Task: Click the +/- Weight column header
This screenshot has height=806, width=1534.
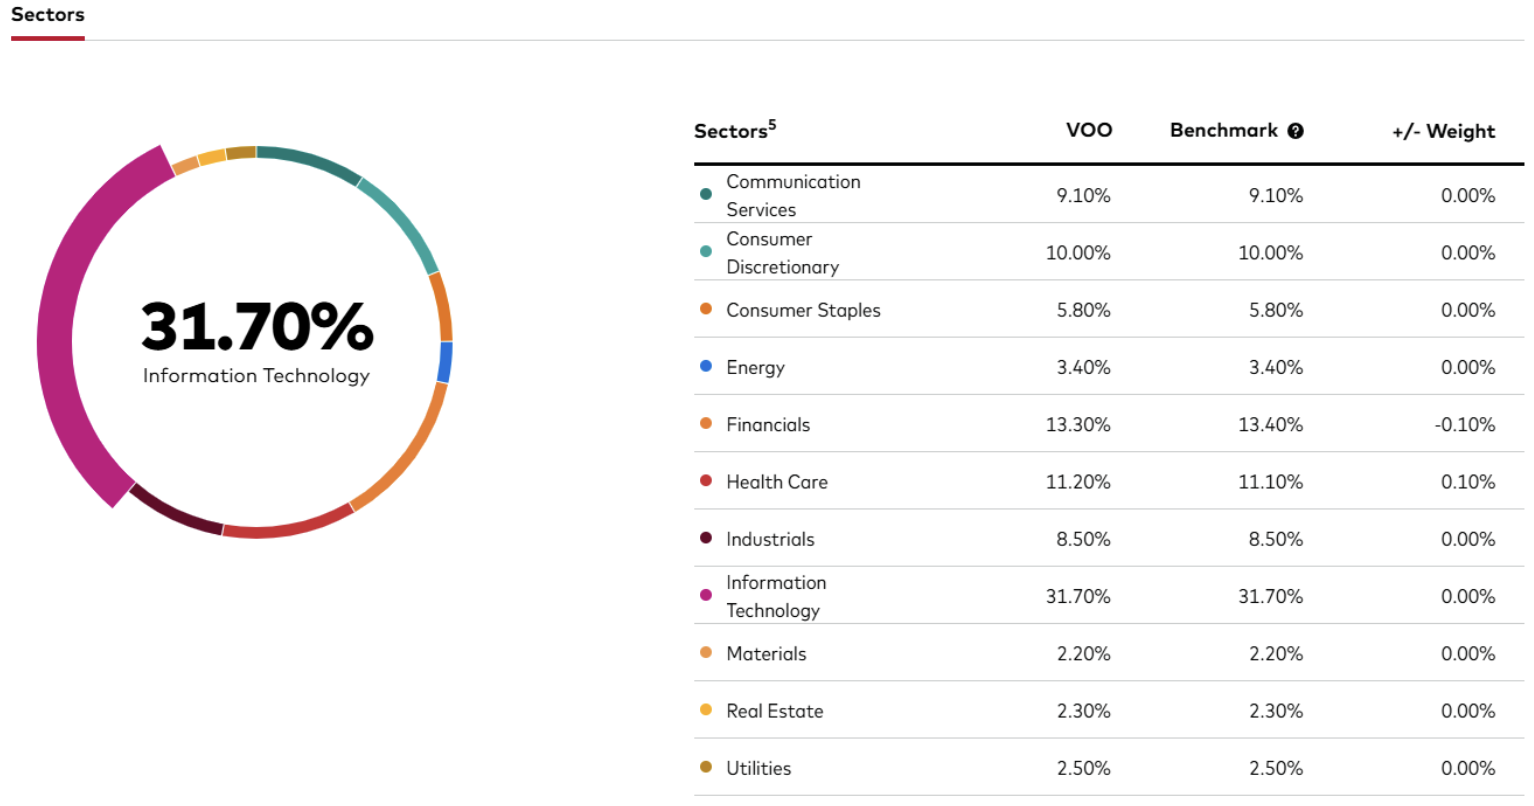Action: click(1443, 132)
